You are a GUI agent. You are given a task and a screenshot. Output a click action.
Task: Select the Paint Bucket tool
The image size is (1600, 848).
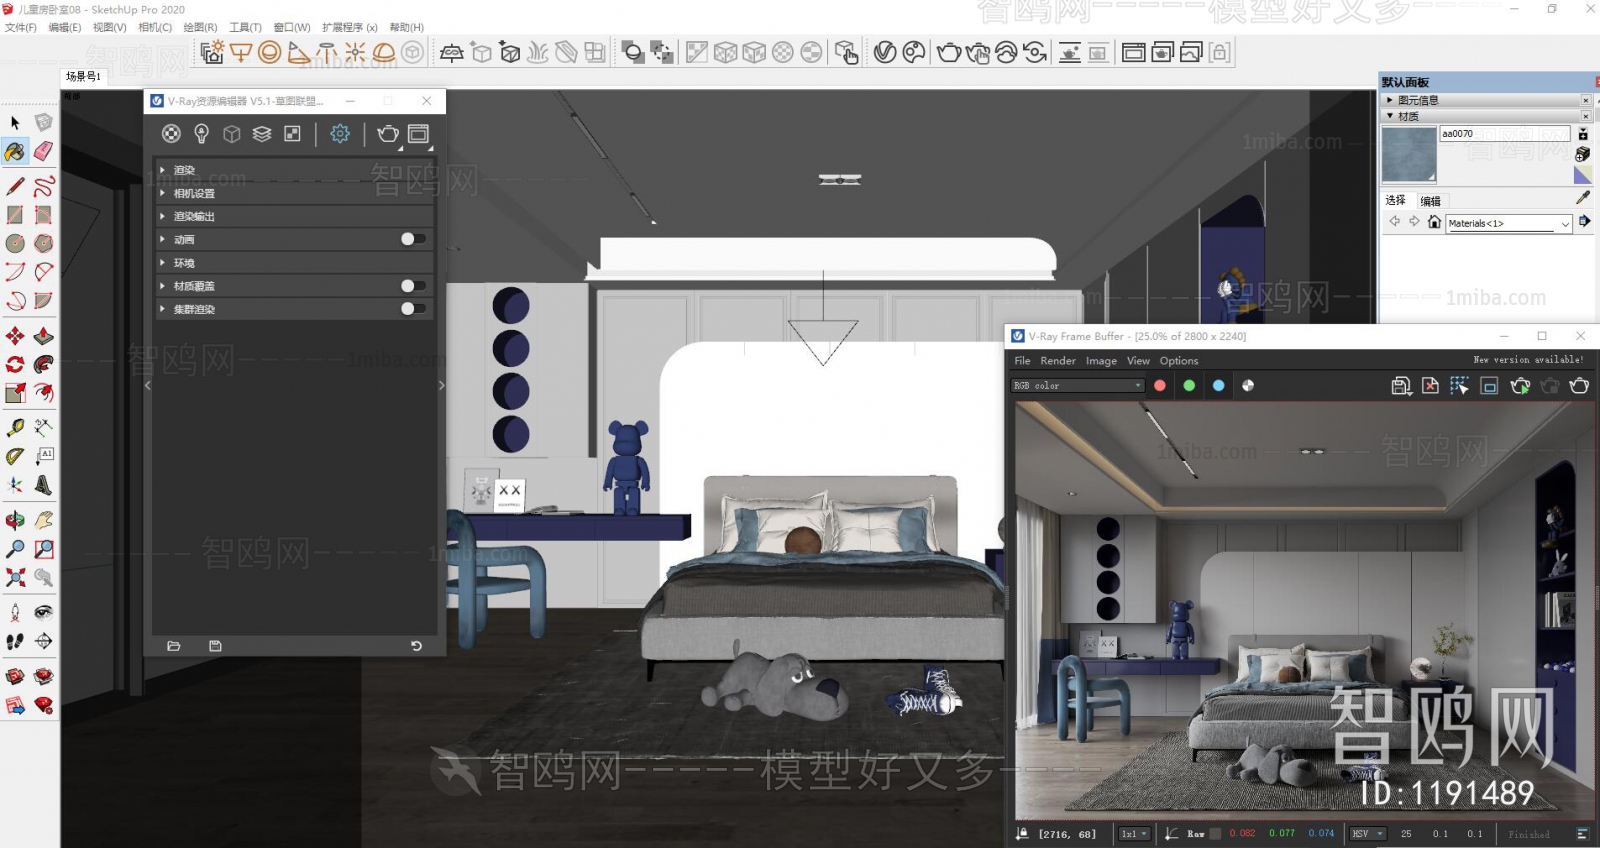15,151
